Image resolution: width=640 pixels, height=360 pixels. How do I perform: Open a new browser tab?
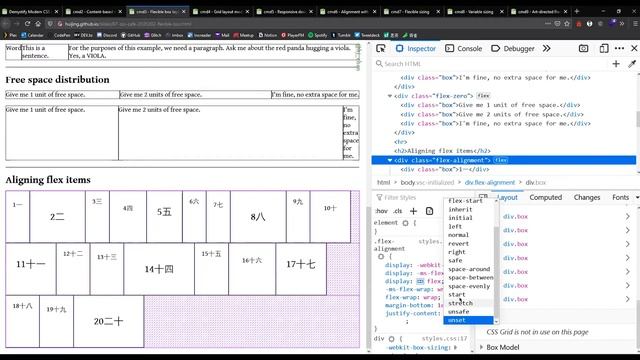(577, 11)
